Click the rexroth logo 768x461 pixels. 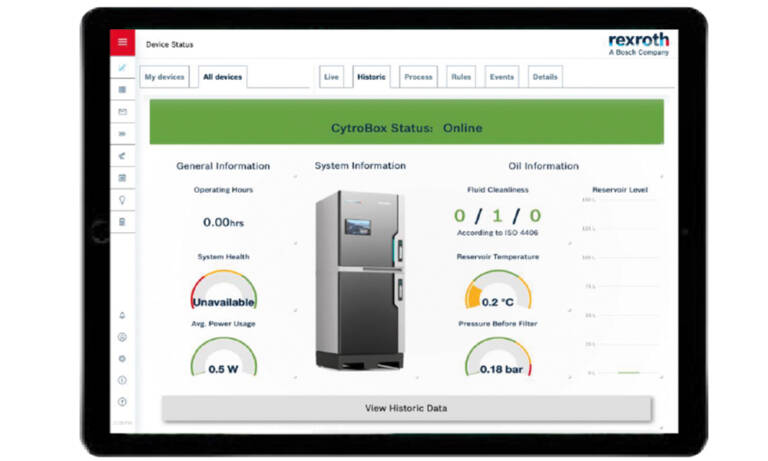[x=639, y=44]
